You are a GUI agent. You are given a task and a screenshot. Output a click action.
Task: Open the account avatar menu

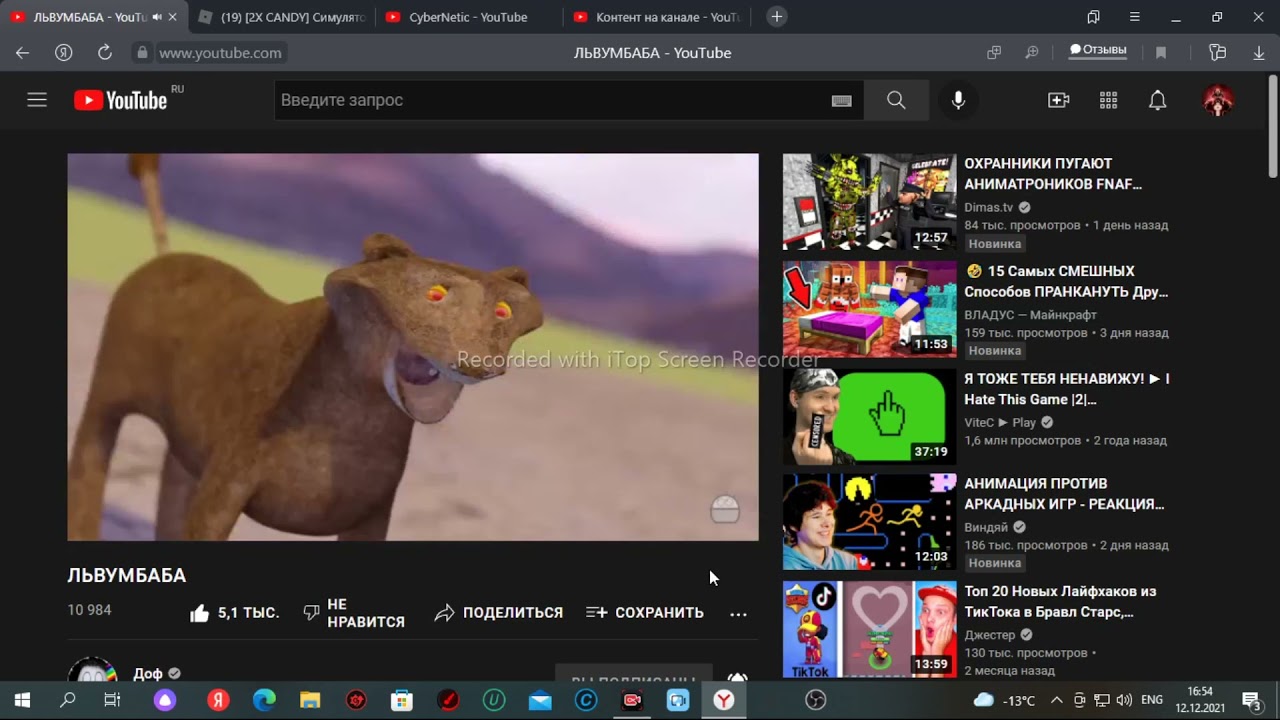coord(1218,100)
